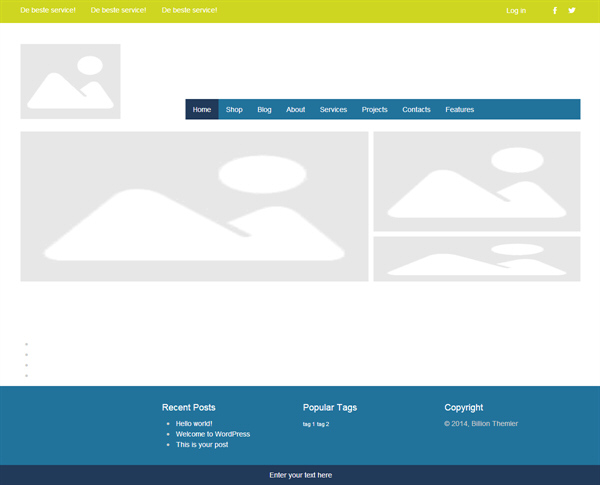Select Services in navigation bar
The height and width of the screenshot is (485, 600).
pos(333,109)
